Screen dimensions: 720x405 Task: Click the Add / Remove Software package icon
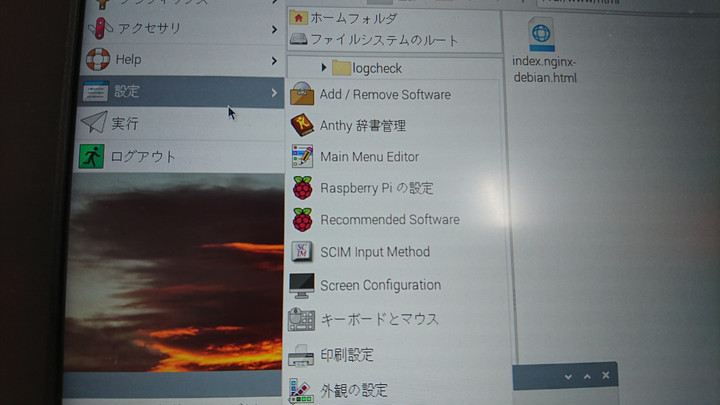[x=302, y=95]
